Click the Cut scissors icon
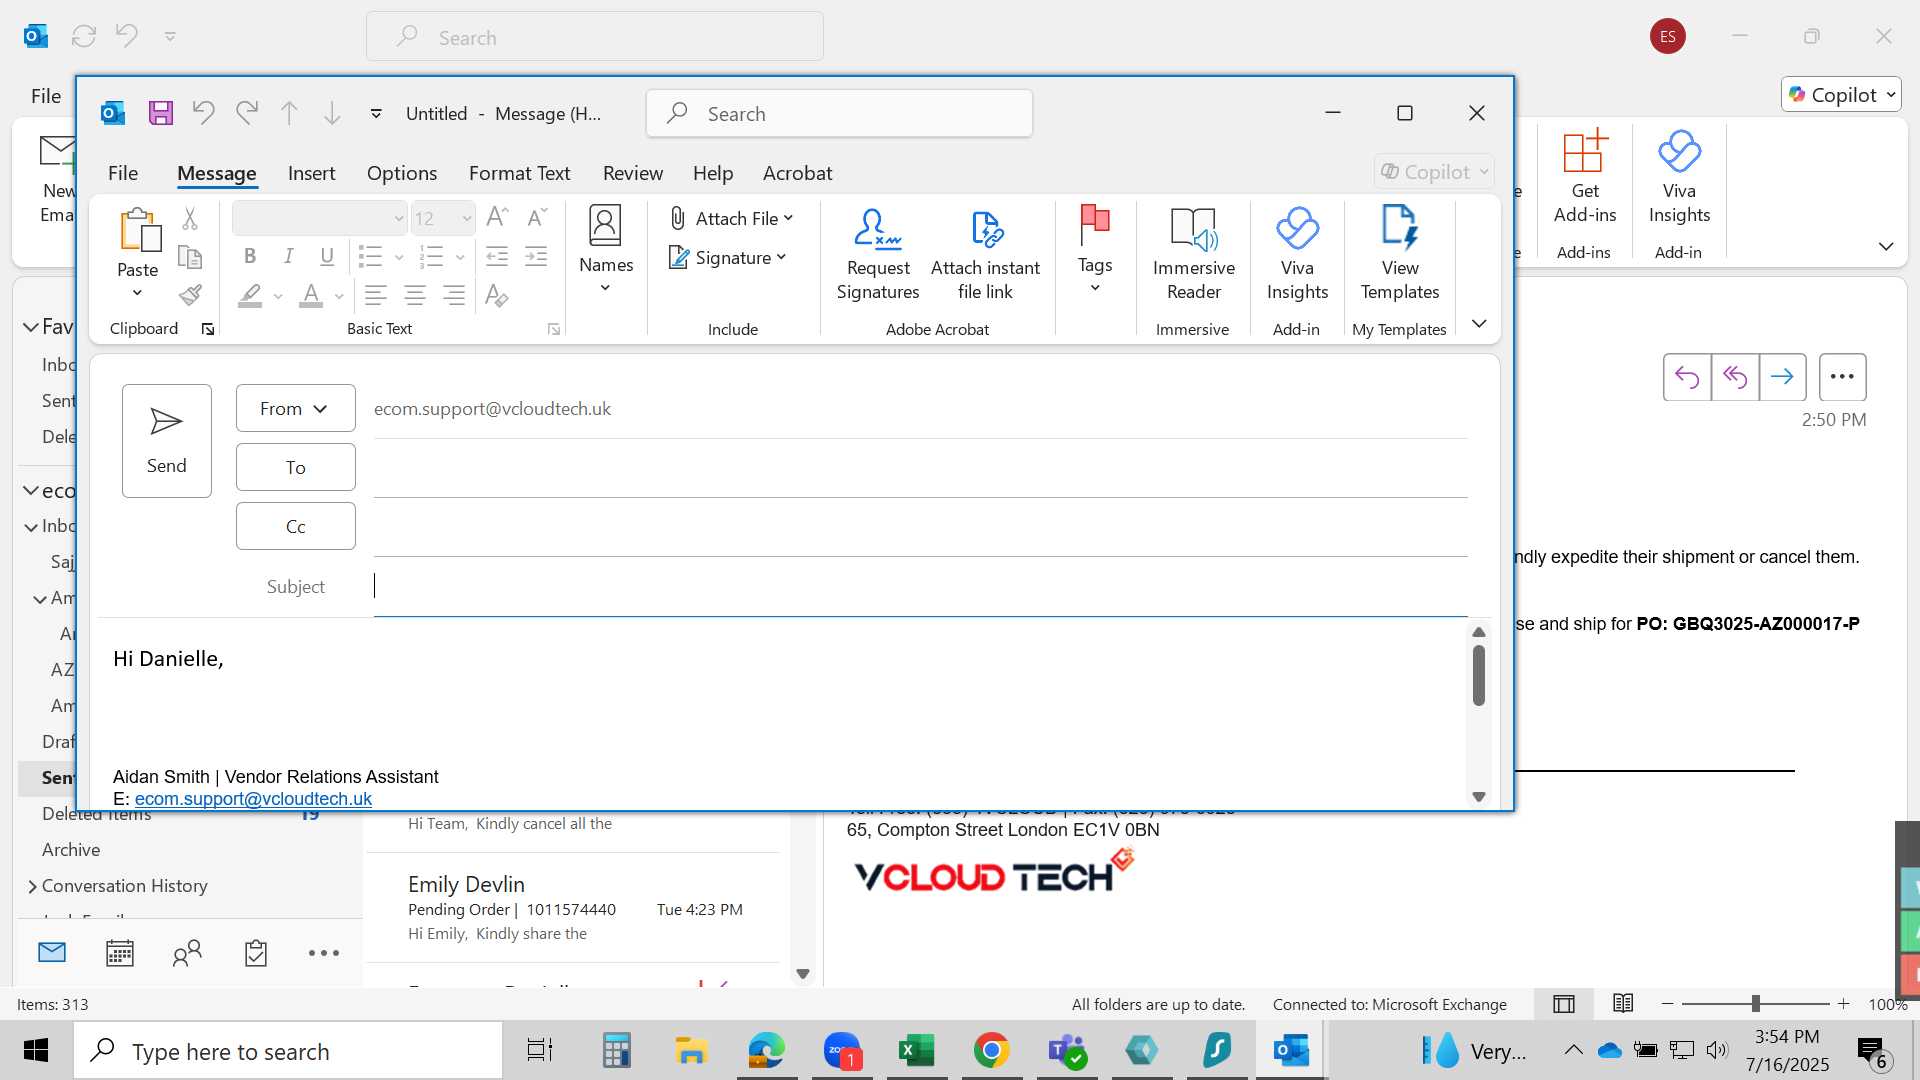The width and height of the screenshot is (1920, 1080). pos(190,218)
